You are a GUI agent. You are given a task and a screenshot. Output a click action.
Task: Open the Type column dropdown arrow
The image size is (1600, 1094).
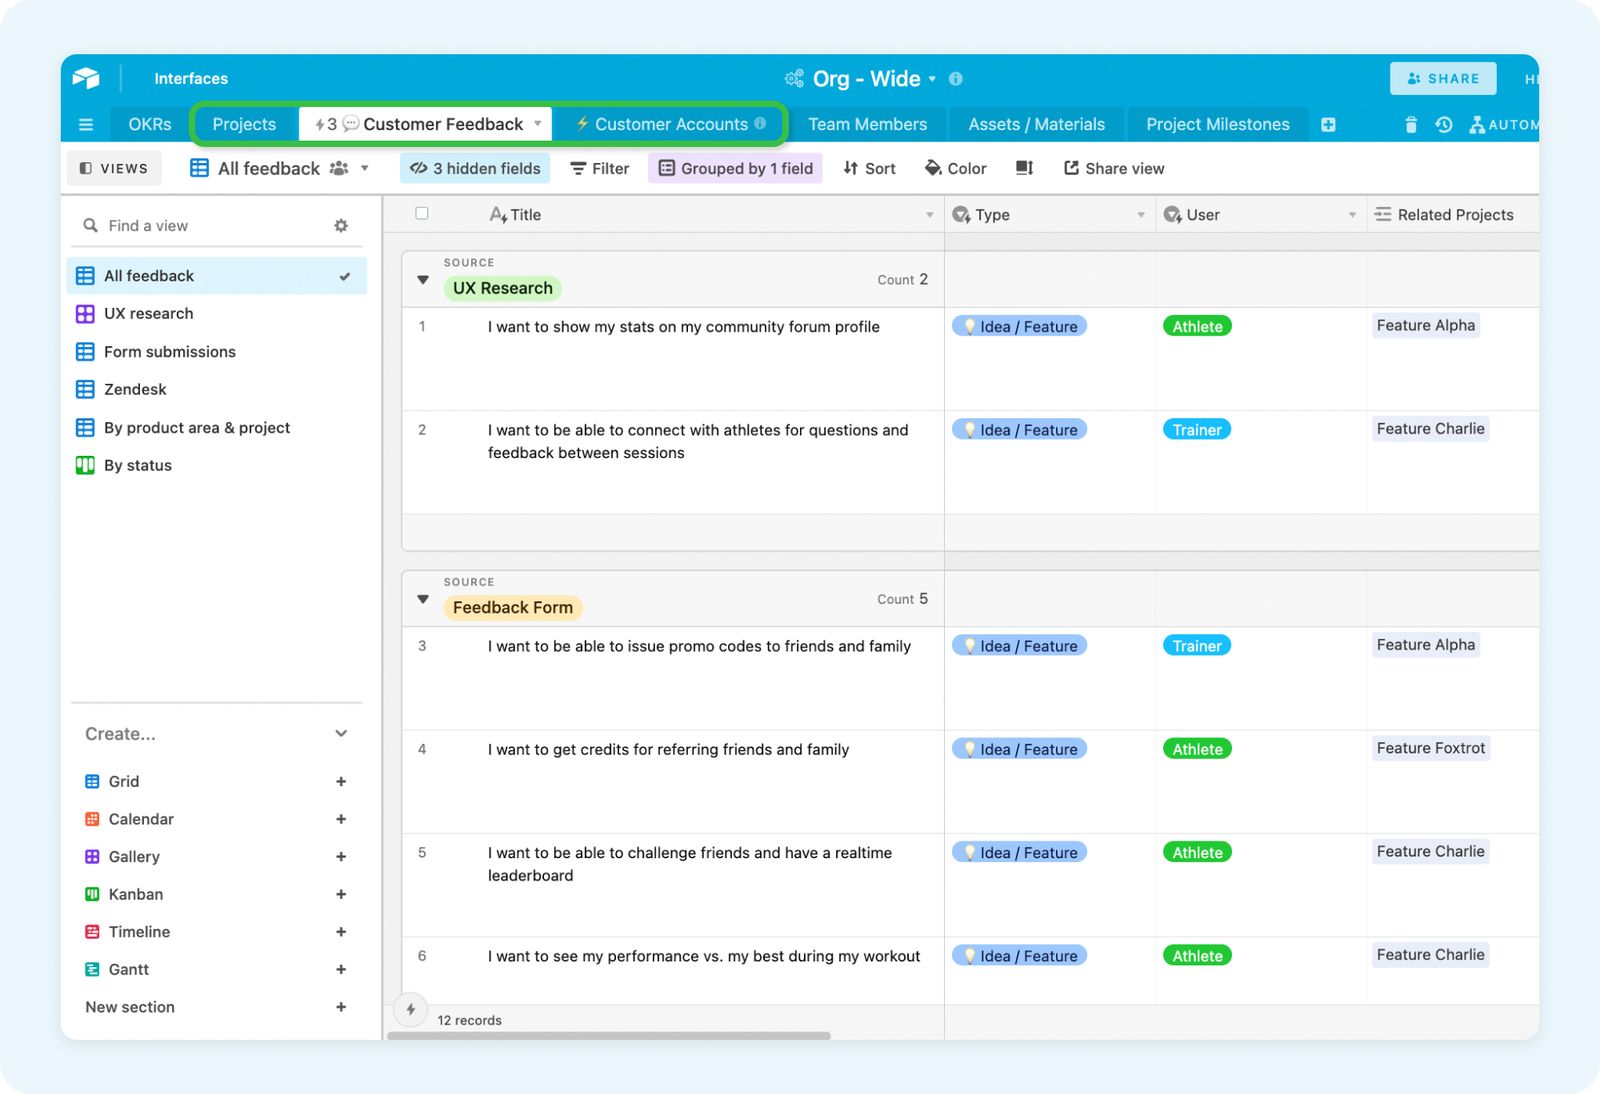pos(1141,215)
